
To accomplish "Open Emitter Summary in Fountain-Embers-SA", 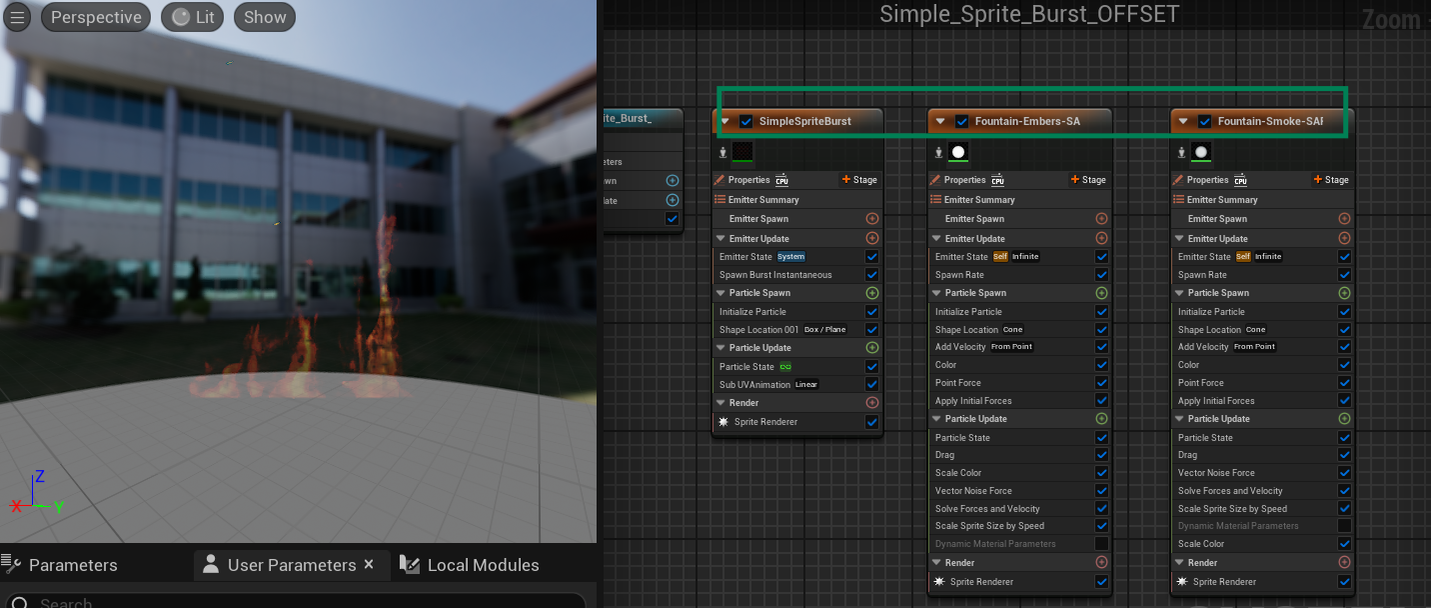I will coord(979,199).
